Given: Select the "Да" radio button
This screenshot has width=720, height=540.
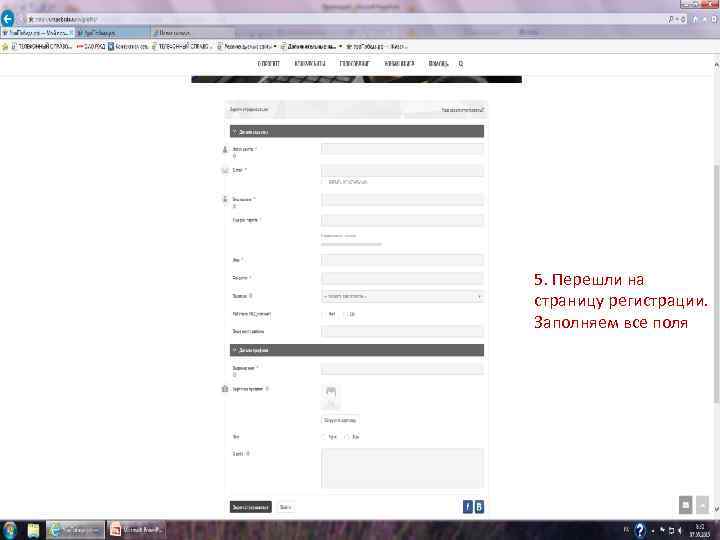Looking at the screenshot, I should tap(344, 314).
